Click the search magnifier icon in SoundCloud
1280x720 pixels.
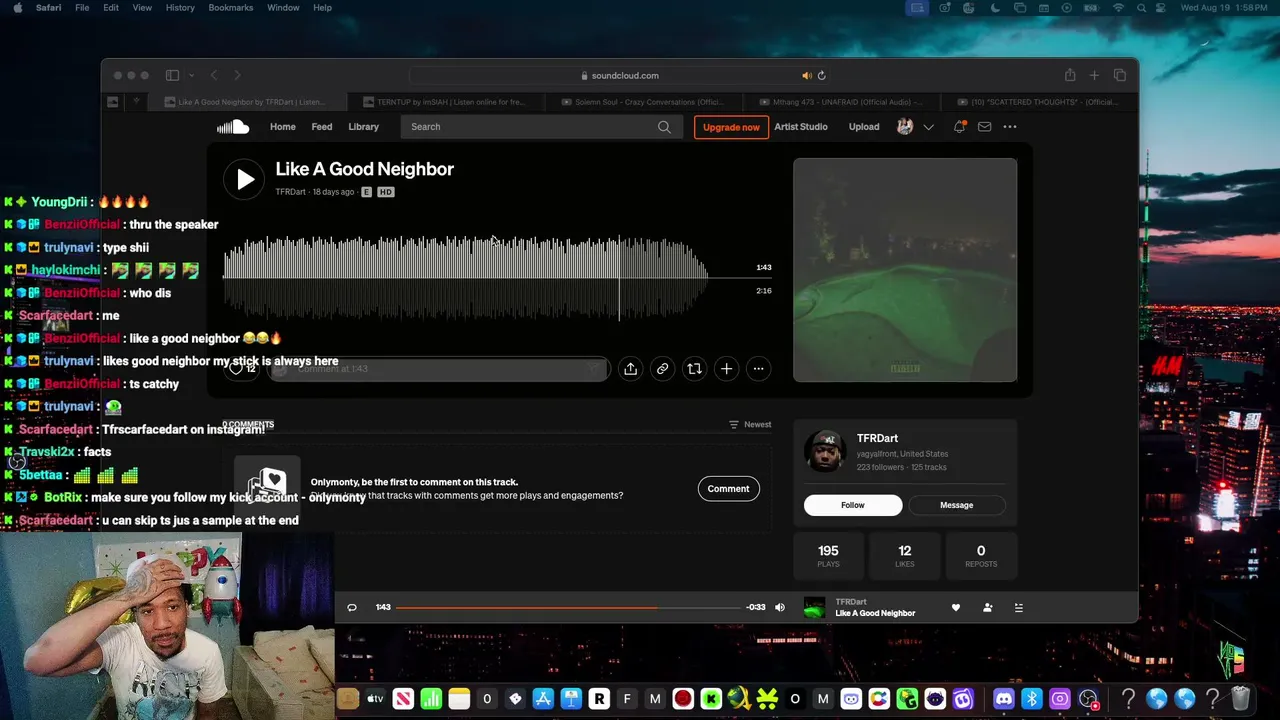click(x=664, y=127)
